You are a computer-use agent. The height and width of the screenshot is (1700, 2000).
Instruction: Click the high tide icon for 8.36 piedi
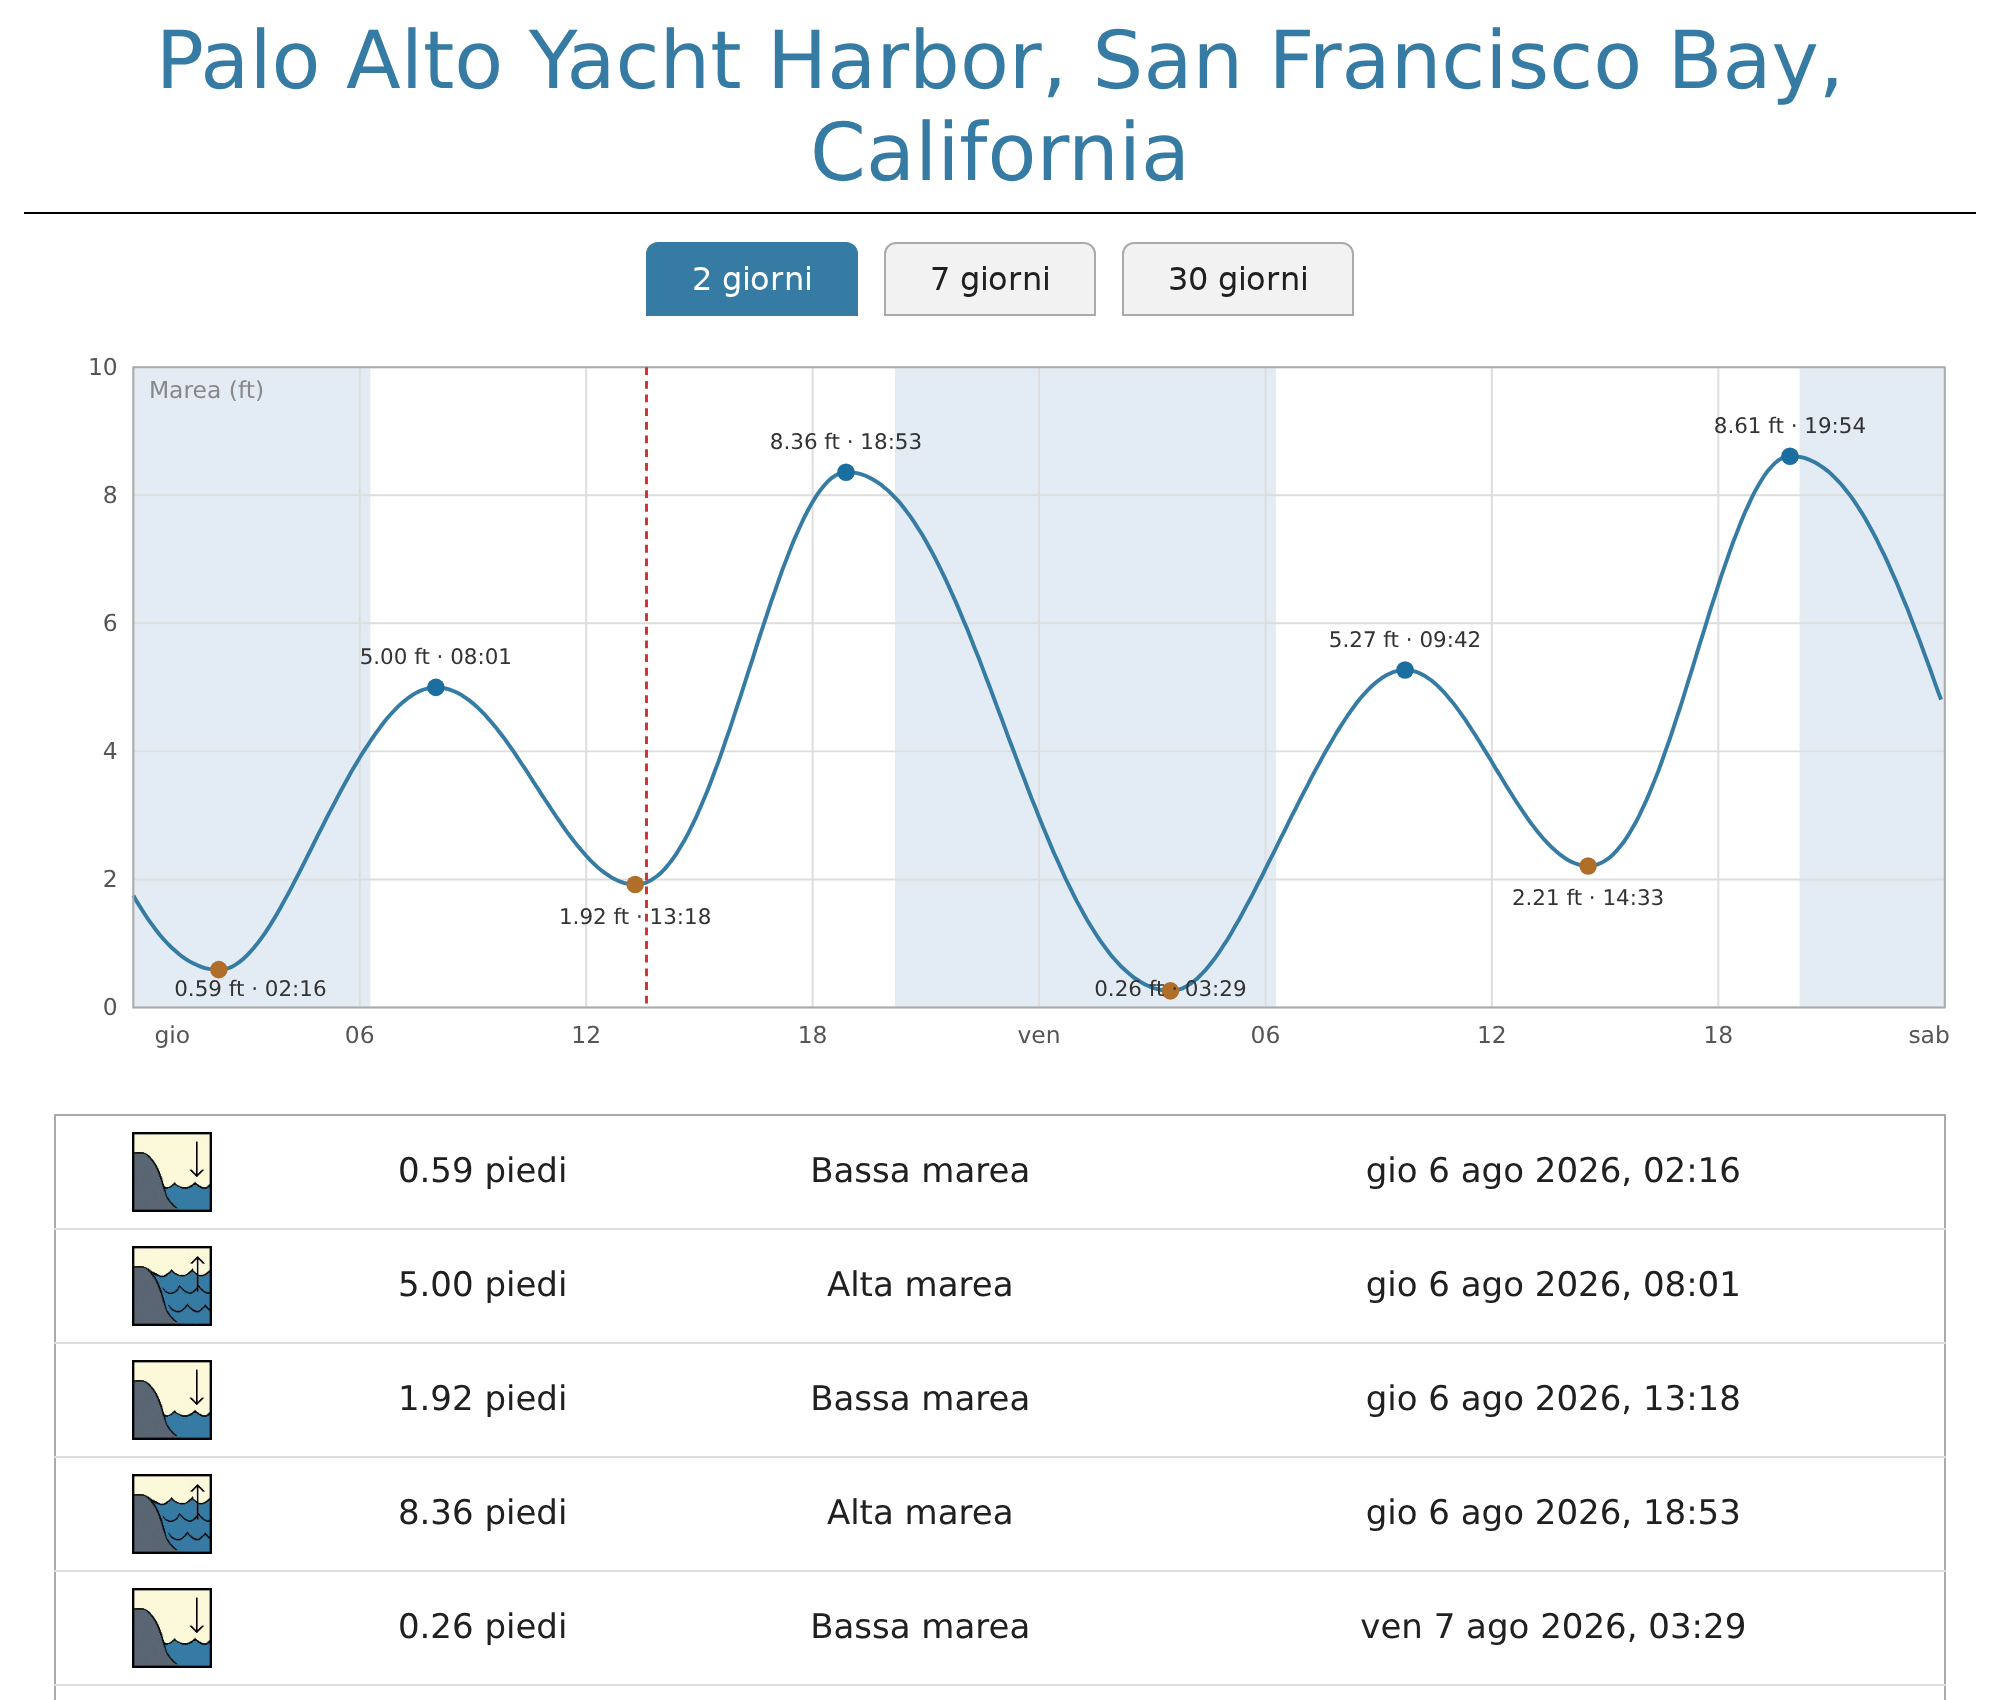(172, 1514)
